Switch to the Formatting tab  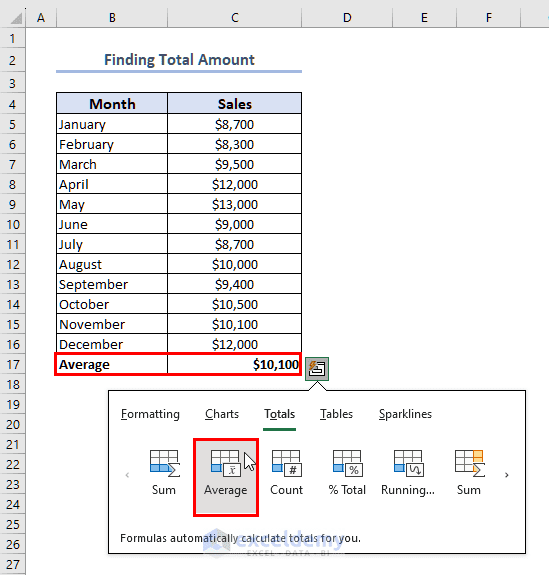click(150, 414)
